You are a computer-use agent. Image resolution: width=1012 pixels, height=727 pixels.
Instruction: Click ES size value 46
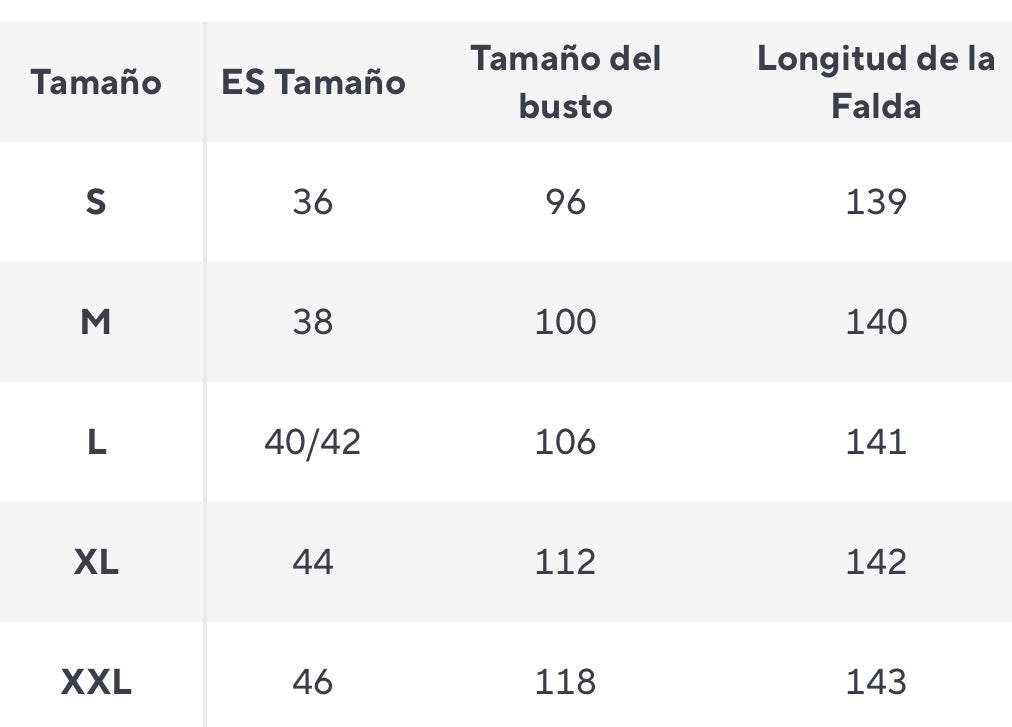[x=313, y=682]
